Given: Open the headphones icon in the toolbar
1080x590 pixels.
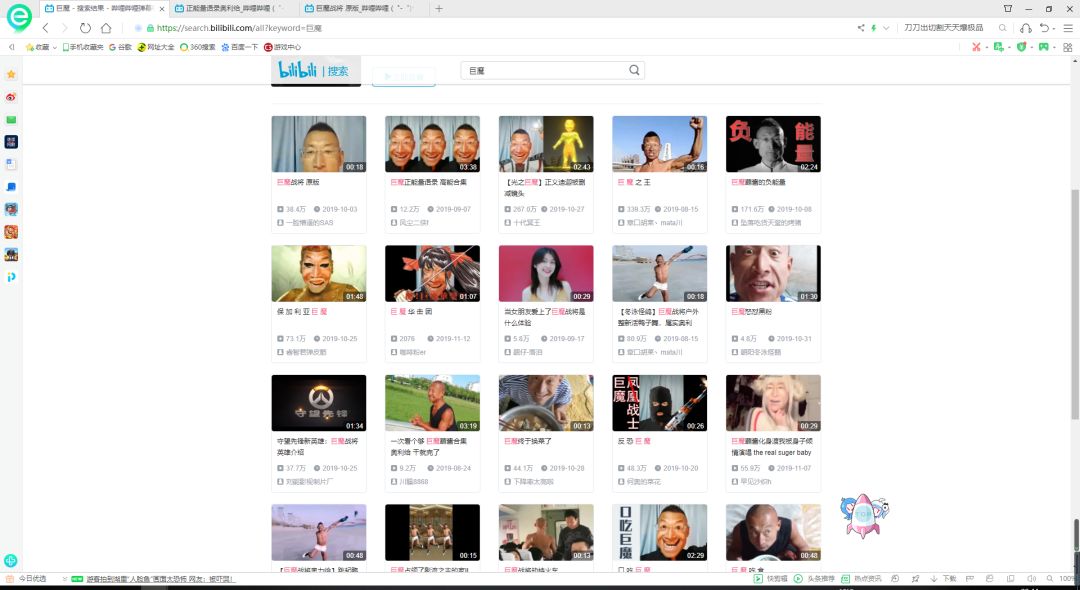Looking at the screenshot, I should pos(1026,28).
